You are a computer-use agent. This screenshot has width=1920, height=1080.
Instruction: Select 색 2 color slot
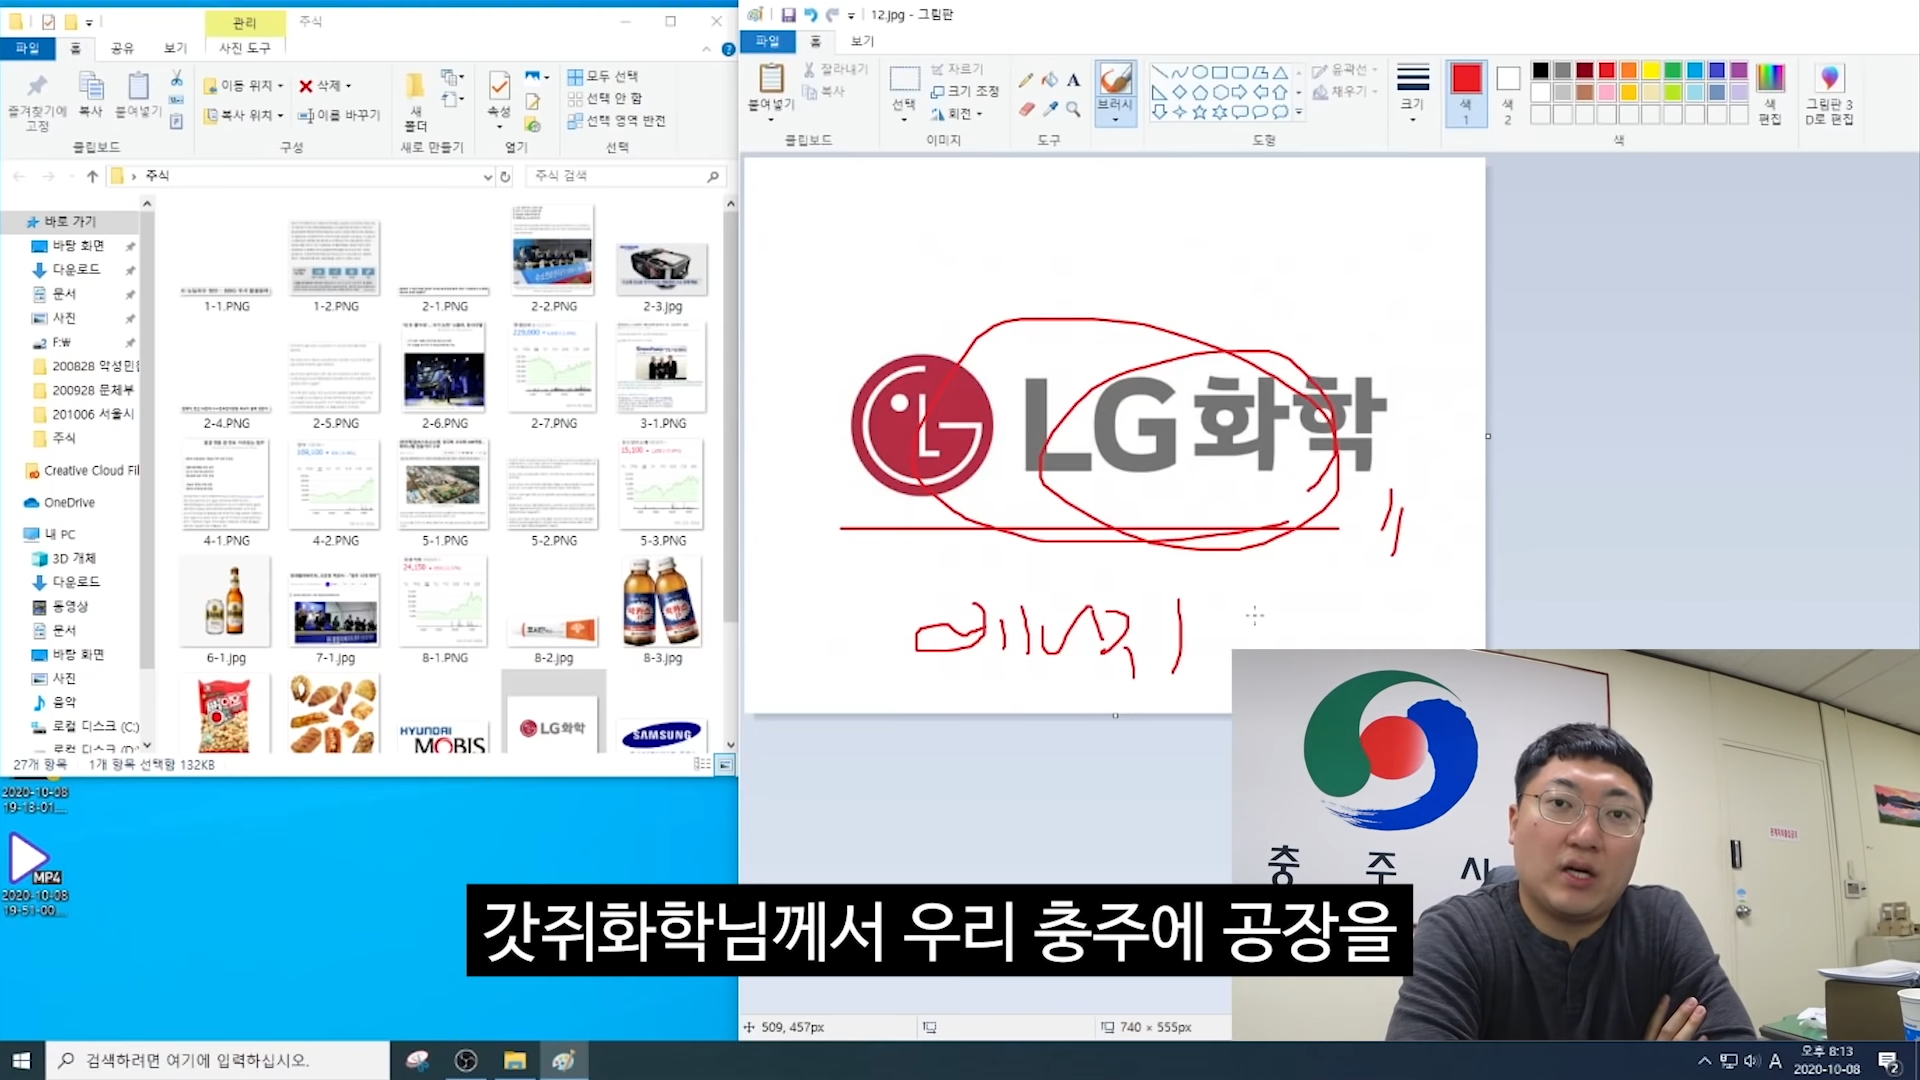click(1508, 93)
